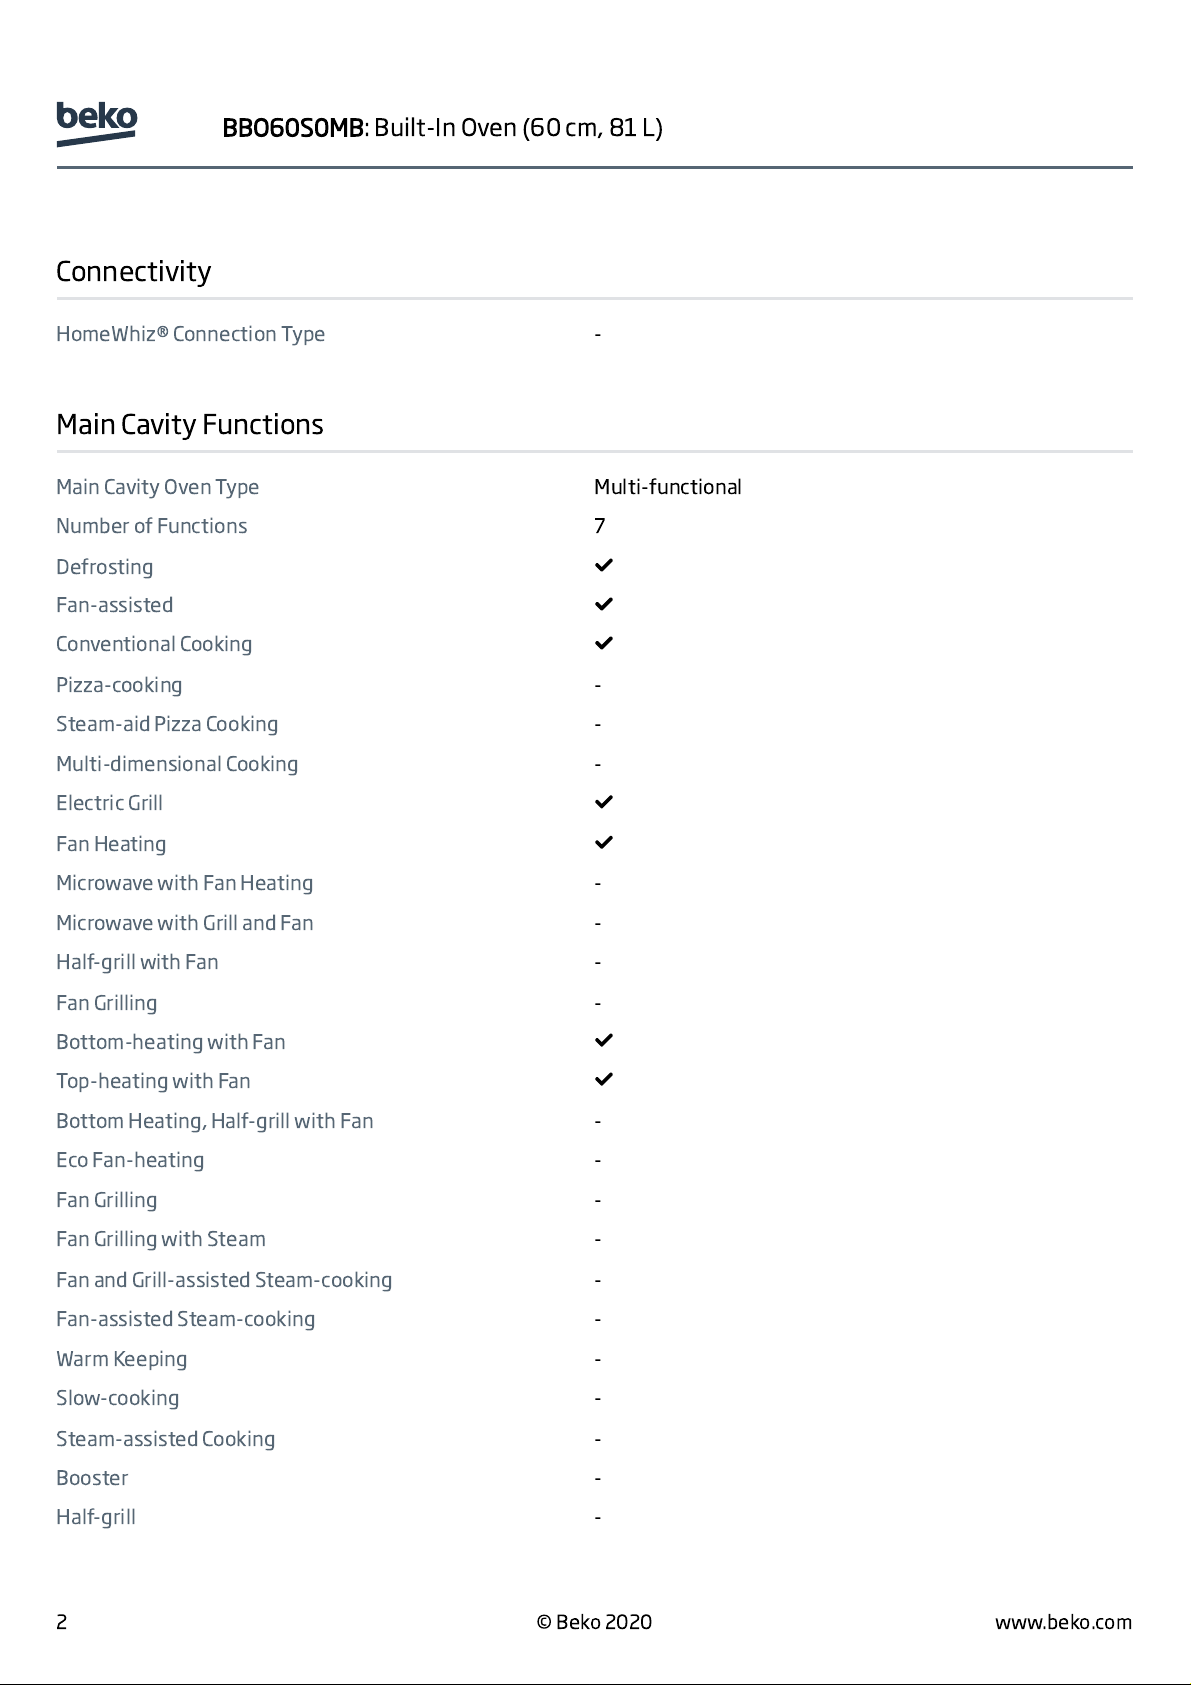Click the Main Cavity Functions heading
Screen dimensions: 1191x1685
tap(190, 425)
